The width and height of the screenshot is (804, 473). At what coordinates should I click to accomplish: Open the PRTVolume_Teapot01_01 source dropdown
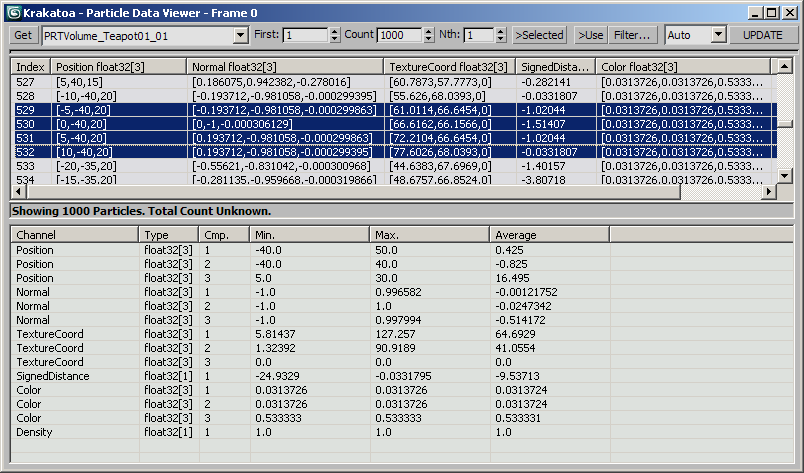(239, 36)
